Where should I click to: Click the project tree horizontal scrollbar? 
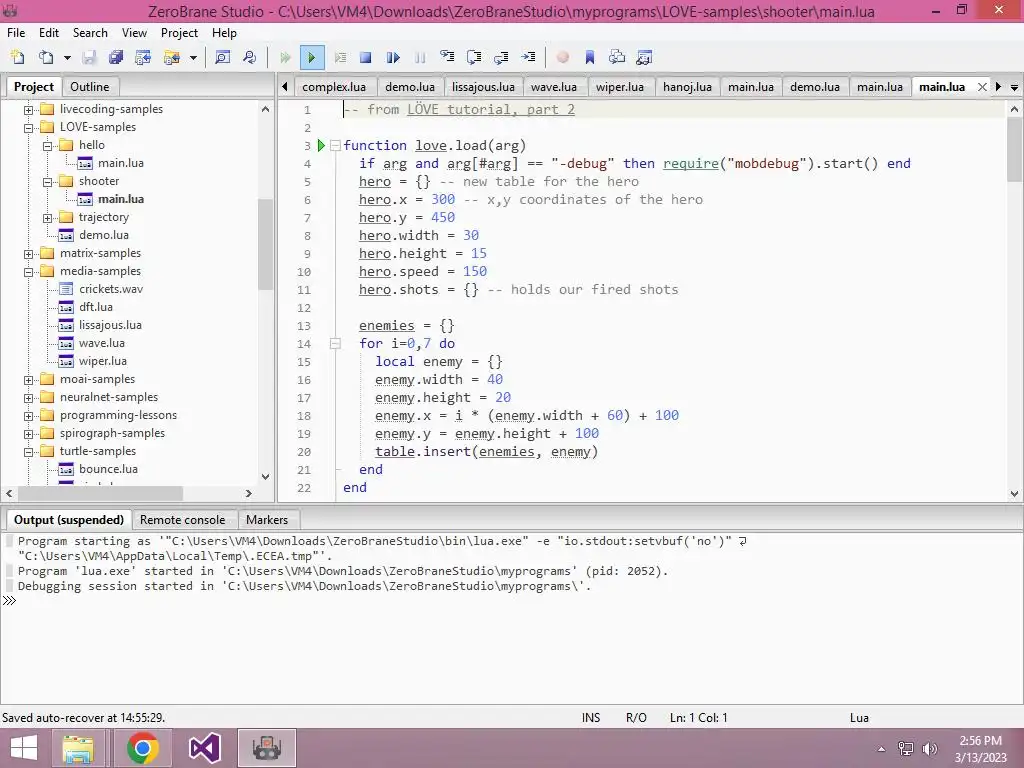[x=129, y=494]
